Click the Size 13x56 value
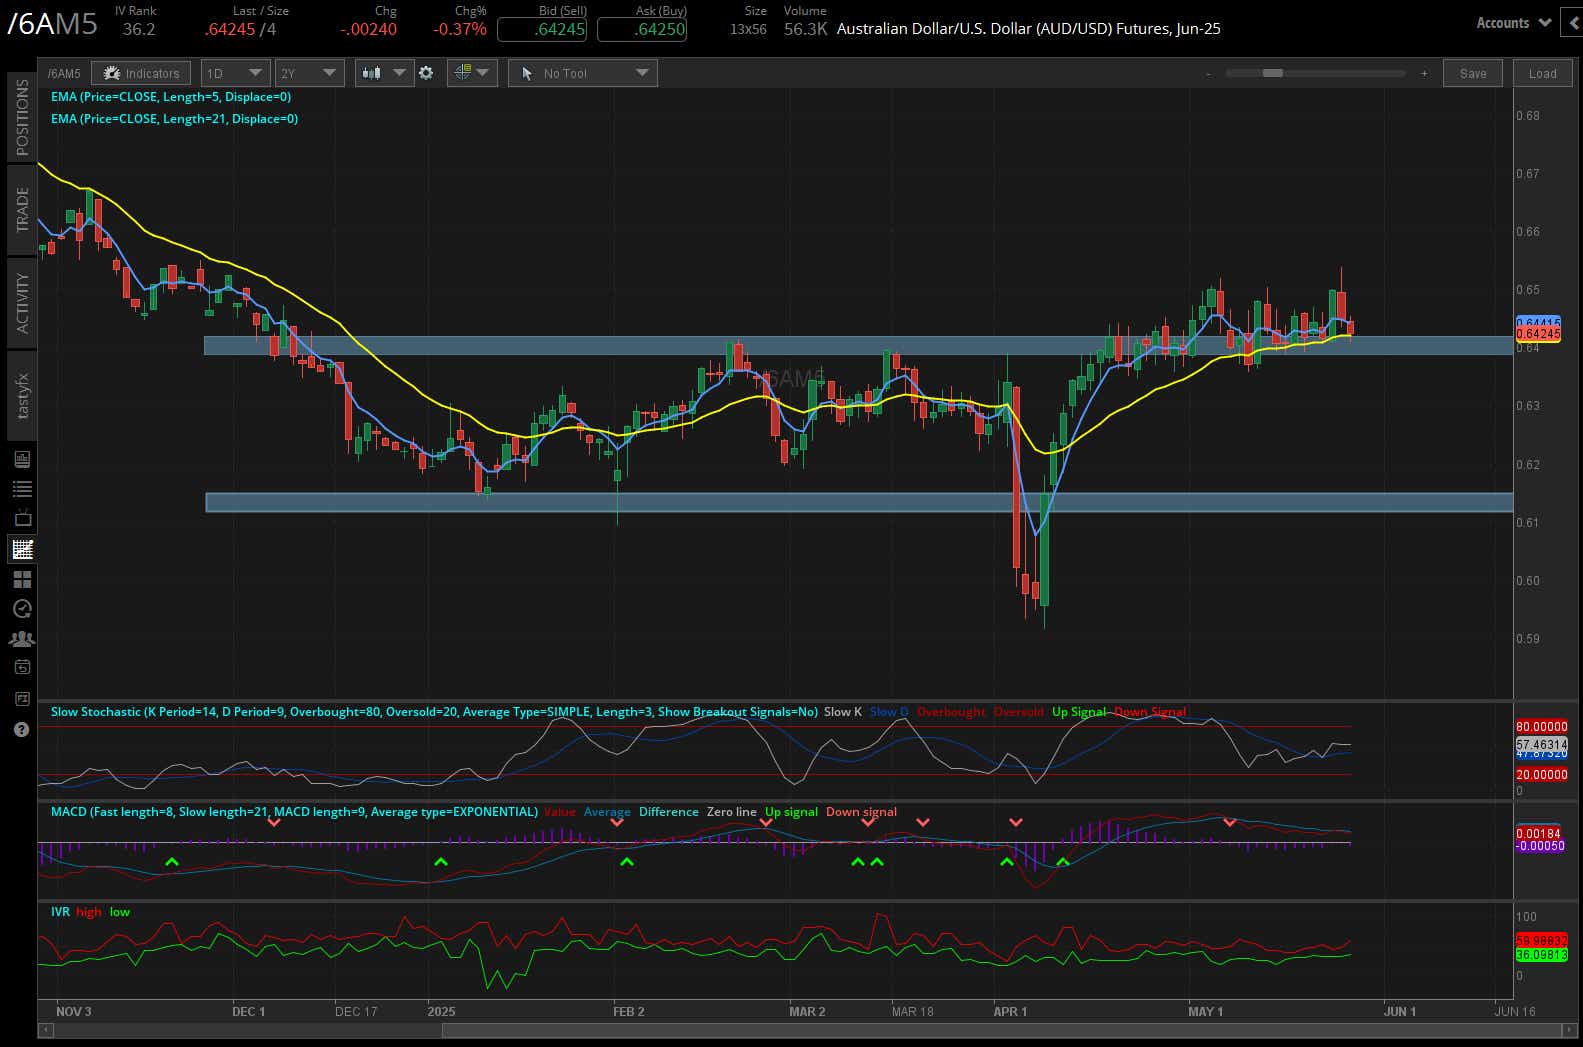 748,29
